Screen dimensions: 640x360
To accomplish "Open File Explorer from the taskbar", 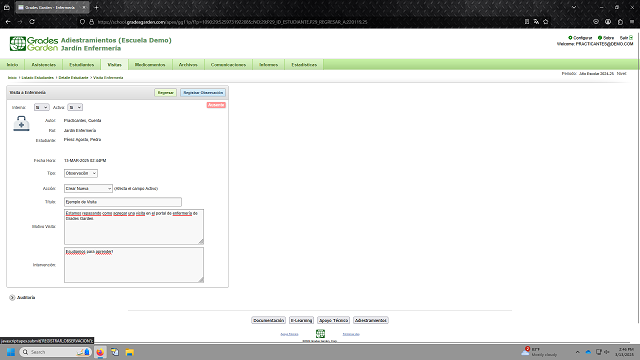I will point(130,352).
